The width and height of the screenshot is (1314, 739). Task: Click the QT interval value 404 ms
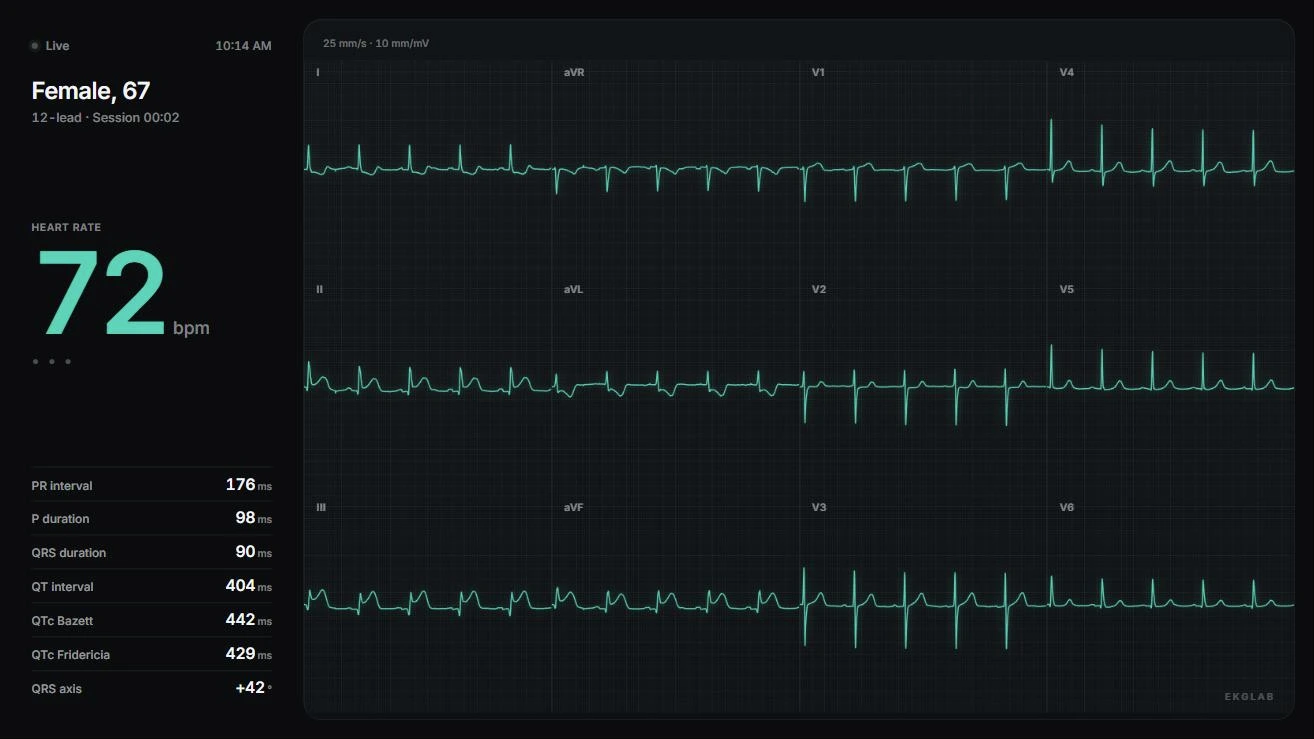tap(249, 586)
